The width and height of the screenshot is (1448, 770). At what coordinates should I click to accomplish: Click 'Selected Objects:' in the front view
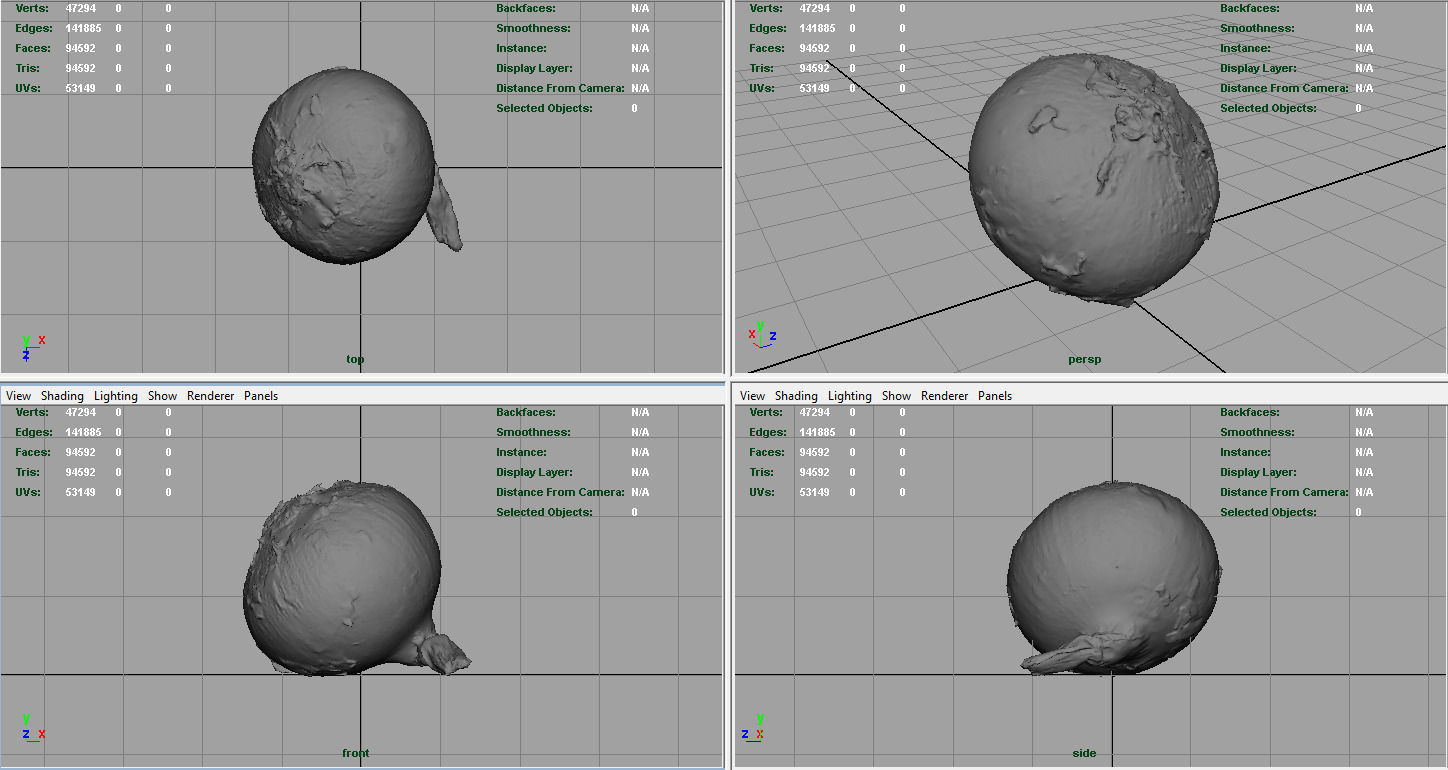click(x=544, y=512)
